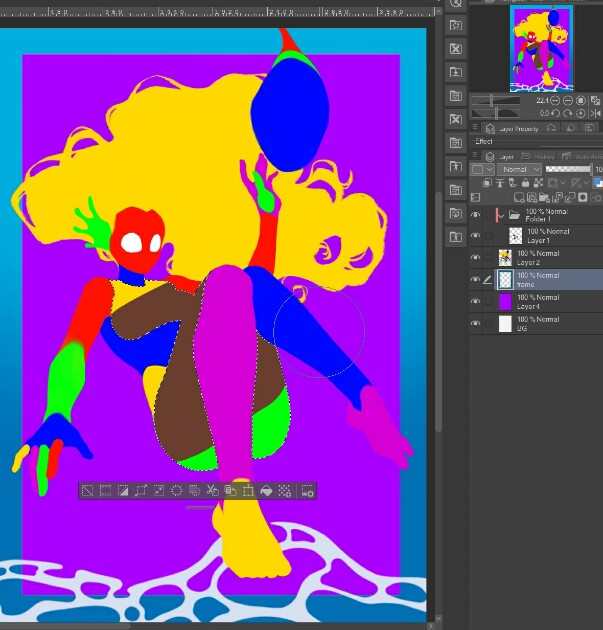Image resolution: width=603 pixels, height=630 pixels.
Task: Click the scissors Cut and paste icon
Action: click(212, 491)
